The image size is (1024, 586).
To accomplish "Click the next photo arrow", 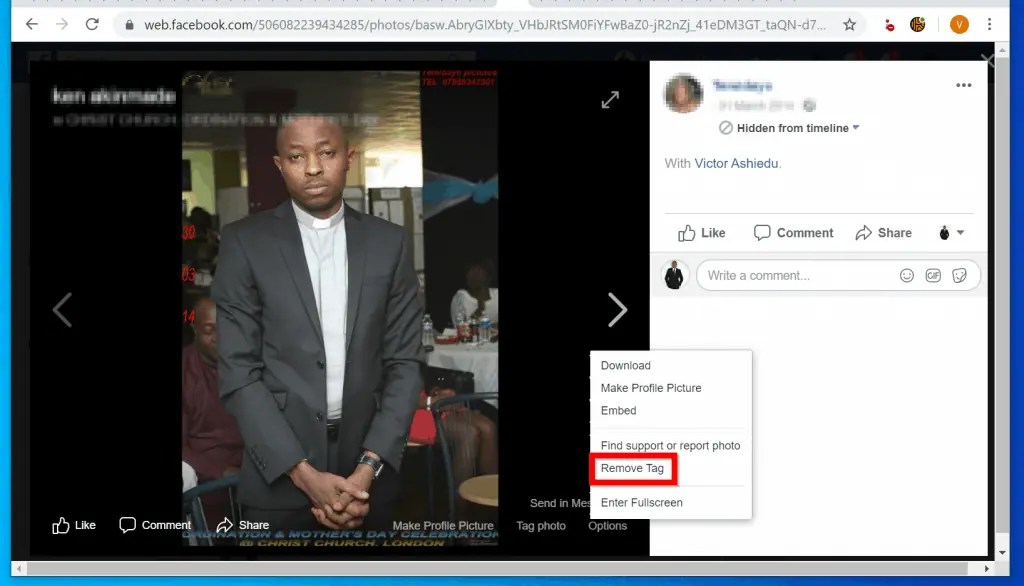I will click(x=617, y=310).
